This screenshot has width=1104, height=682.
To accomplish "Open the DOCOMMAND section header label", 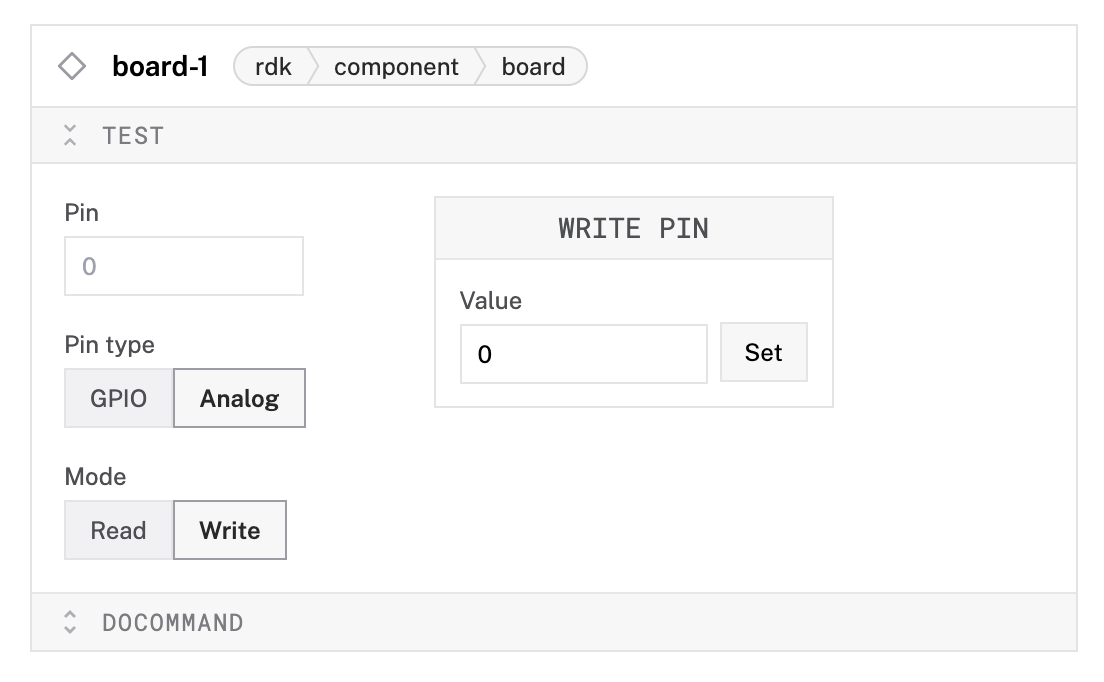I will click(172, 623).
